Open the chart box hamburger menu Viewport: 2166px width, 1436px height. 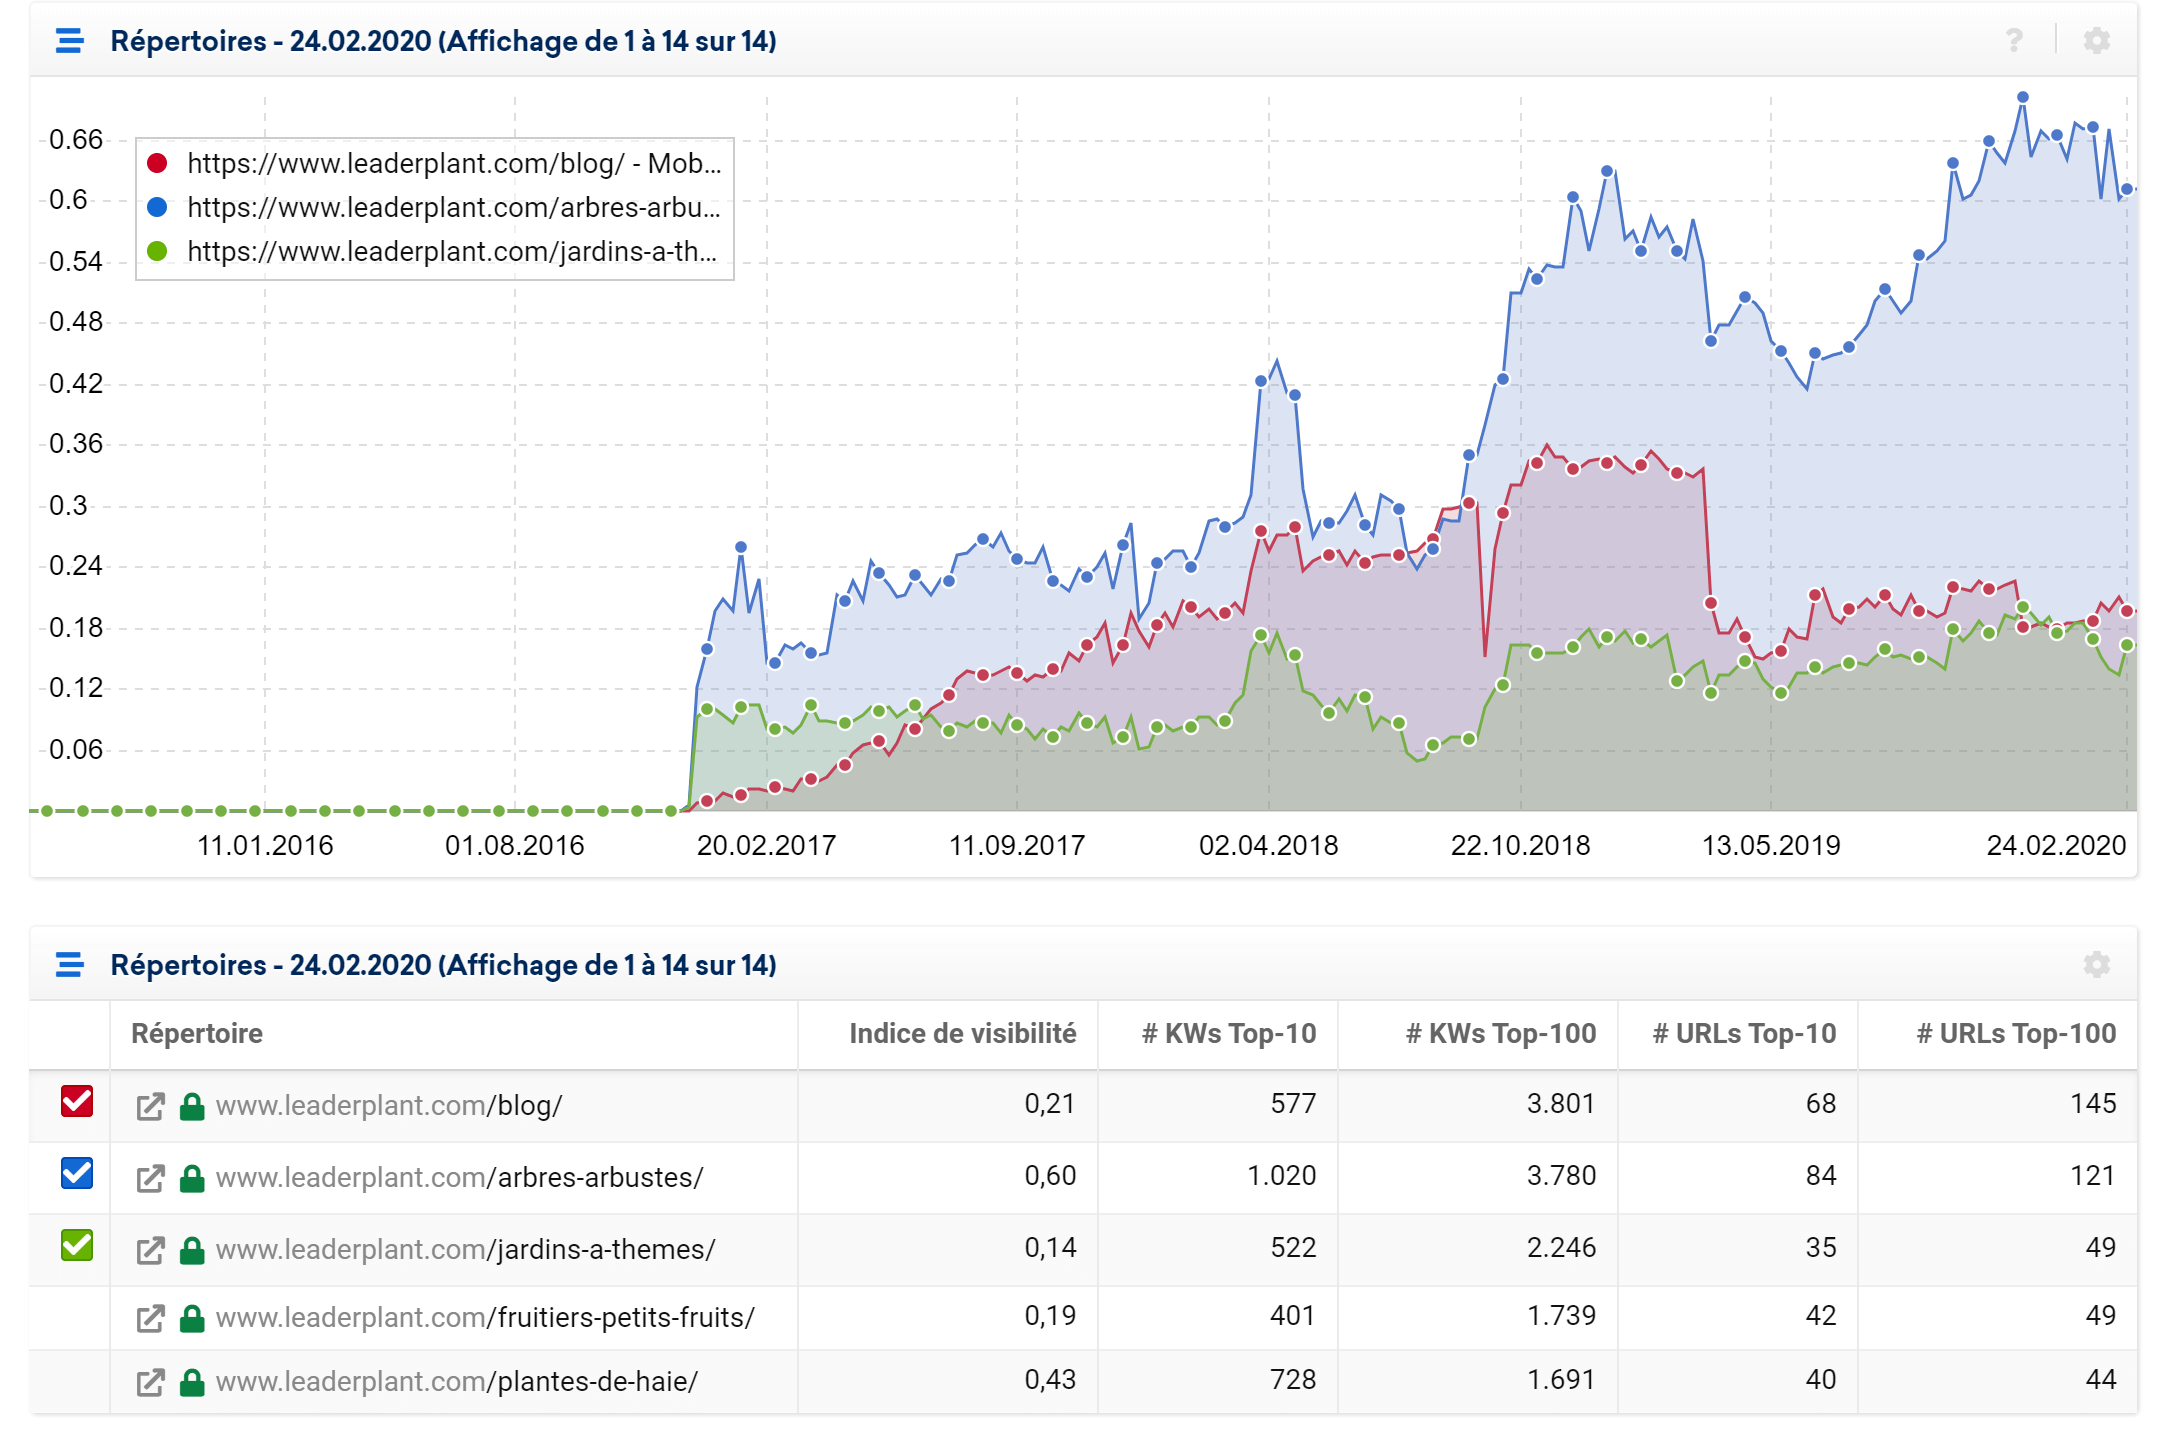69,41
